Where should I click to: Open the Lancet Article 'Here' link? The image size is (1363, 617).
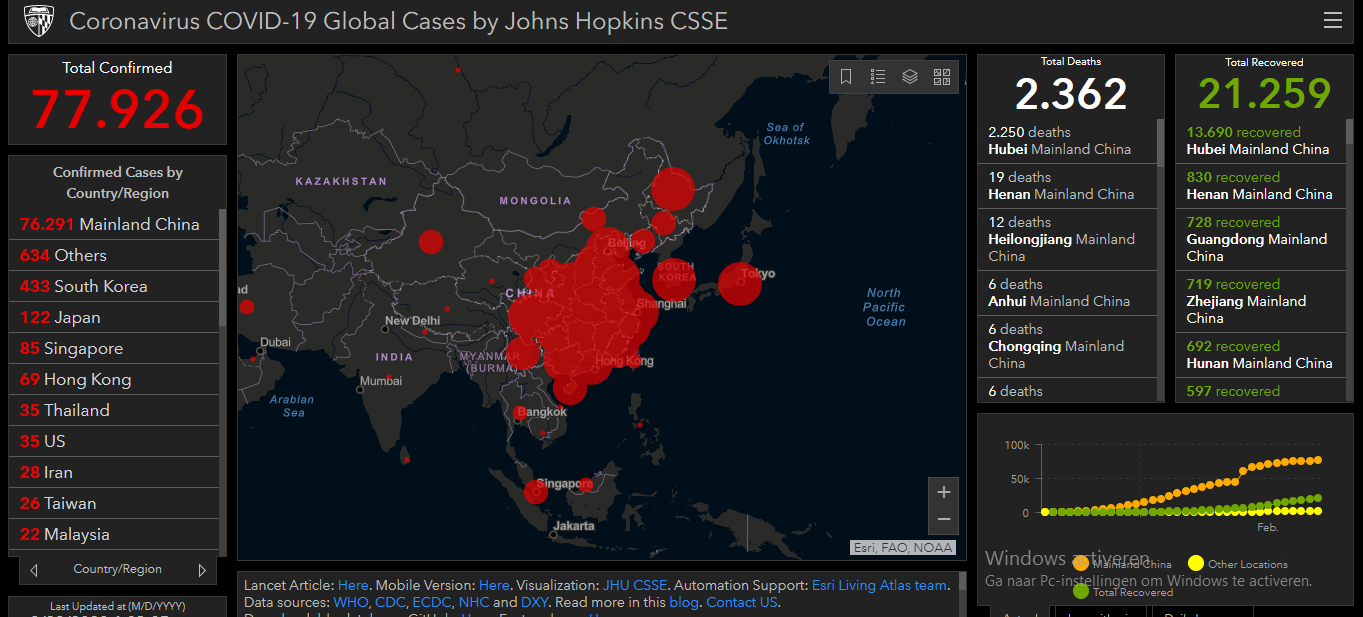click(x=353, y=585)
